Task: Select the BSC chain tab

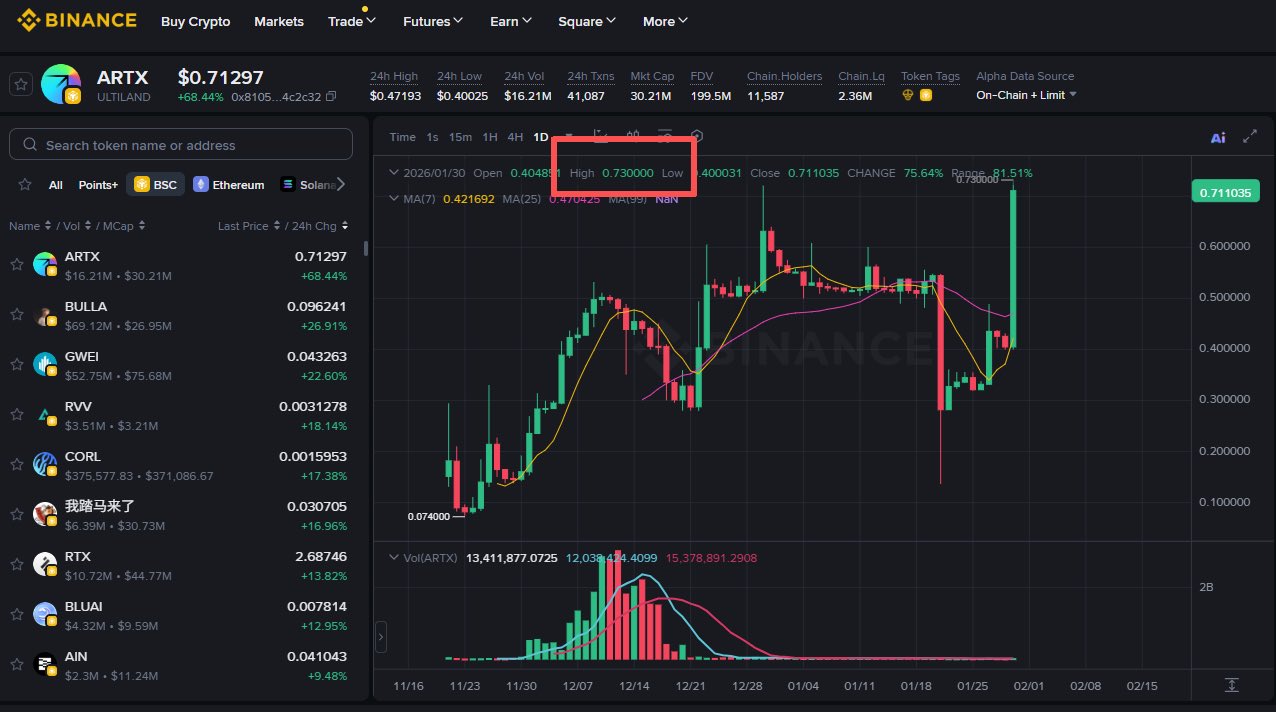Action: [156, 185]
